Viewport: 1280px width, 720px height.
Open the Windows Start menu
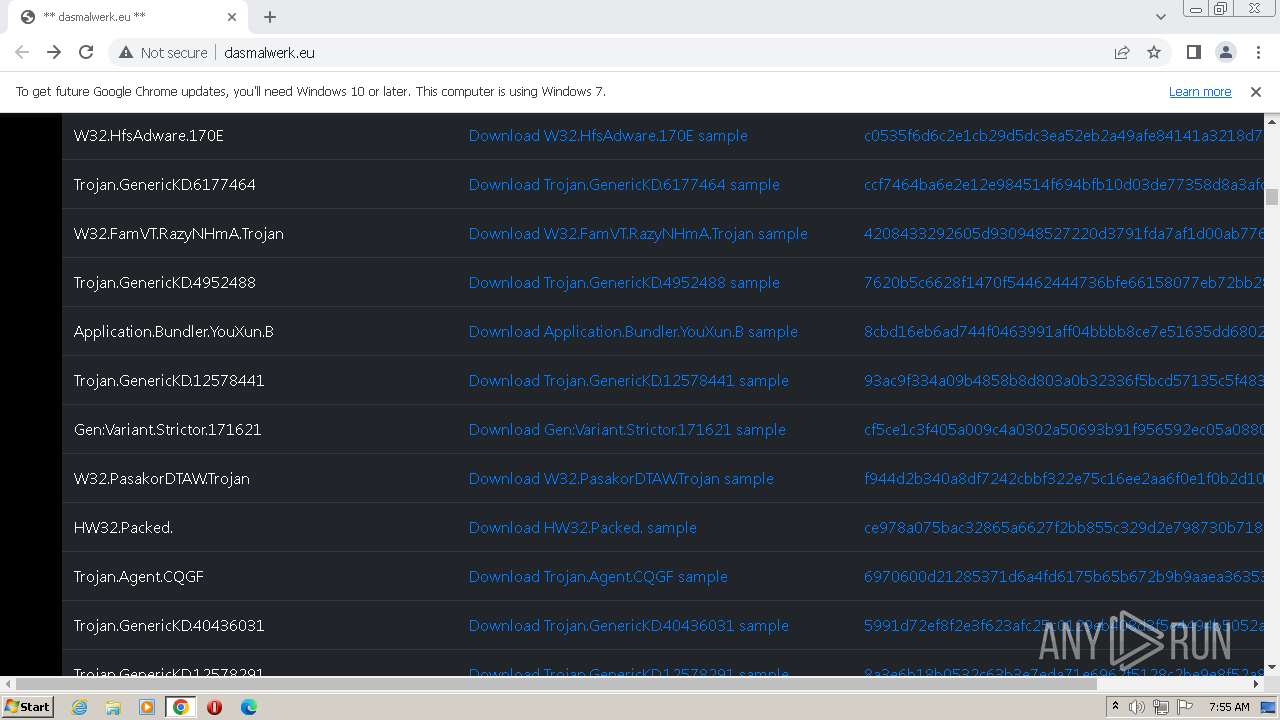click(28, 707)
